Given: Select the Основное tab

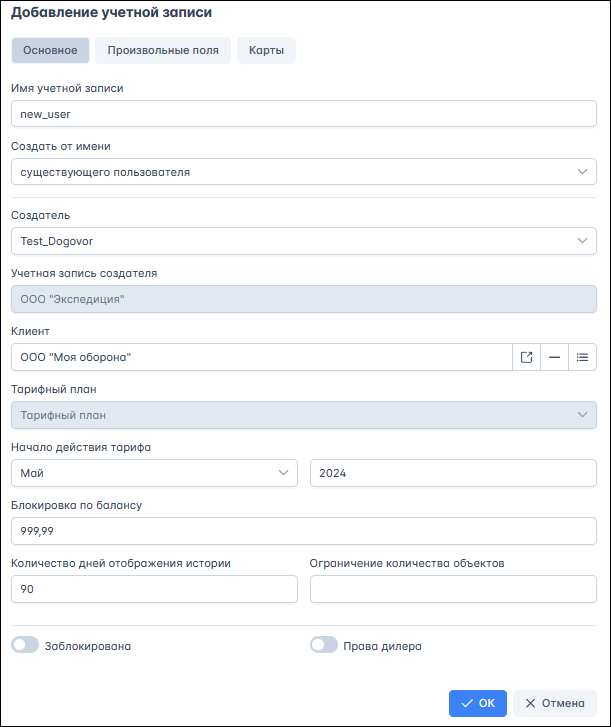Looking at the screenshot, I should [x=50, y=50].
